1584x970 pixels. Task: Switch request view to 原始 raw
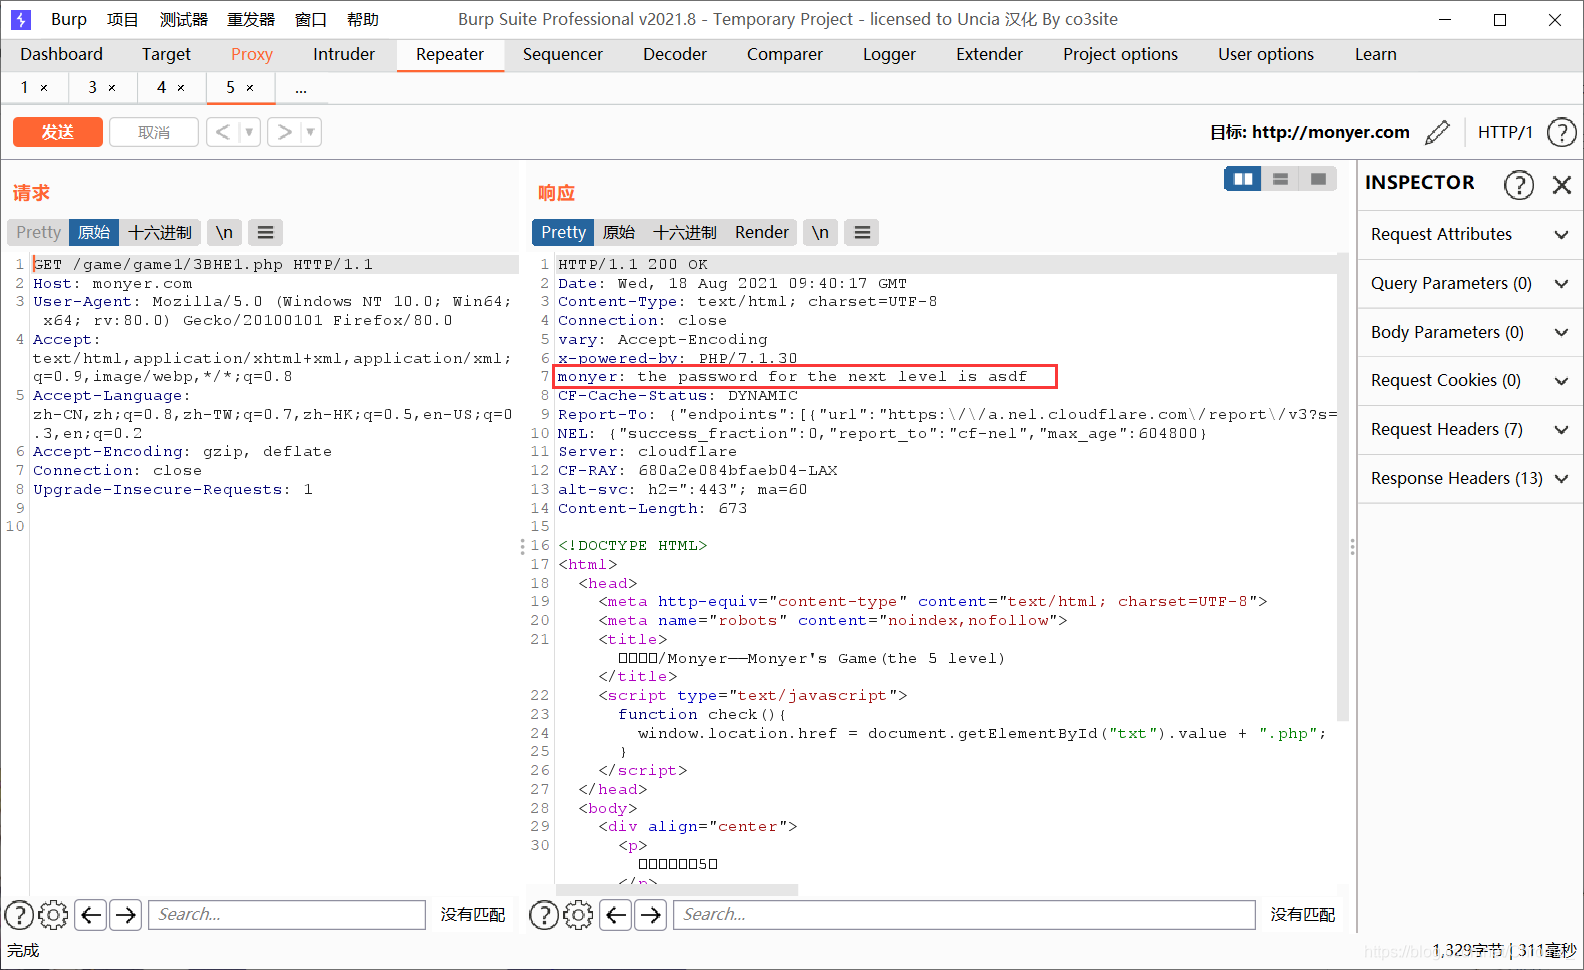click(94, 232)
